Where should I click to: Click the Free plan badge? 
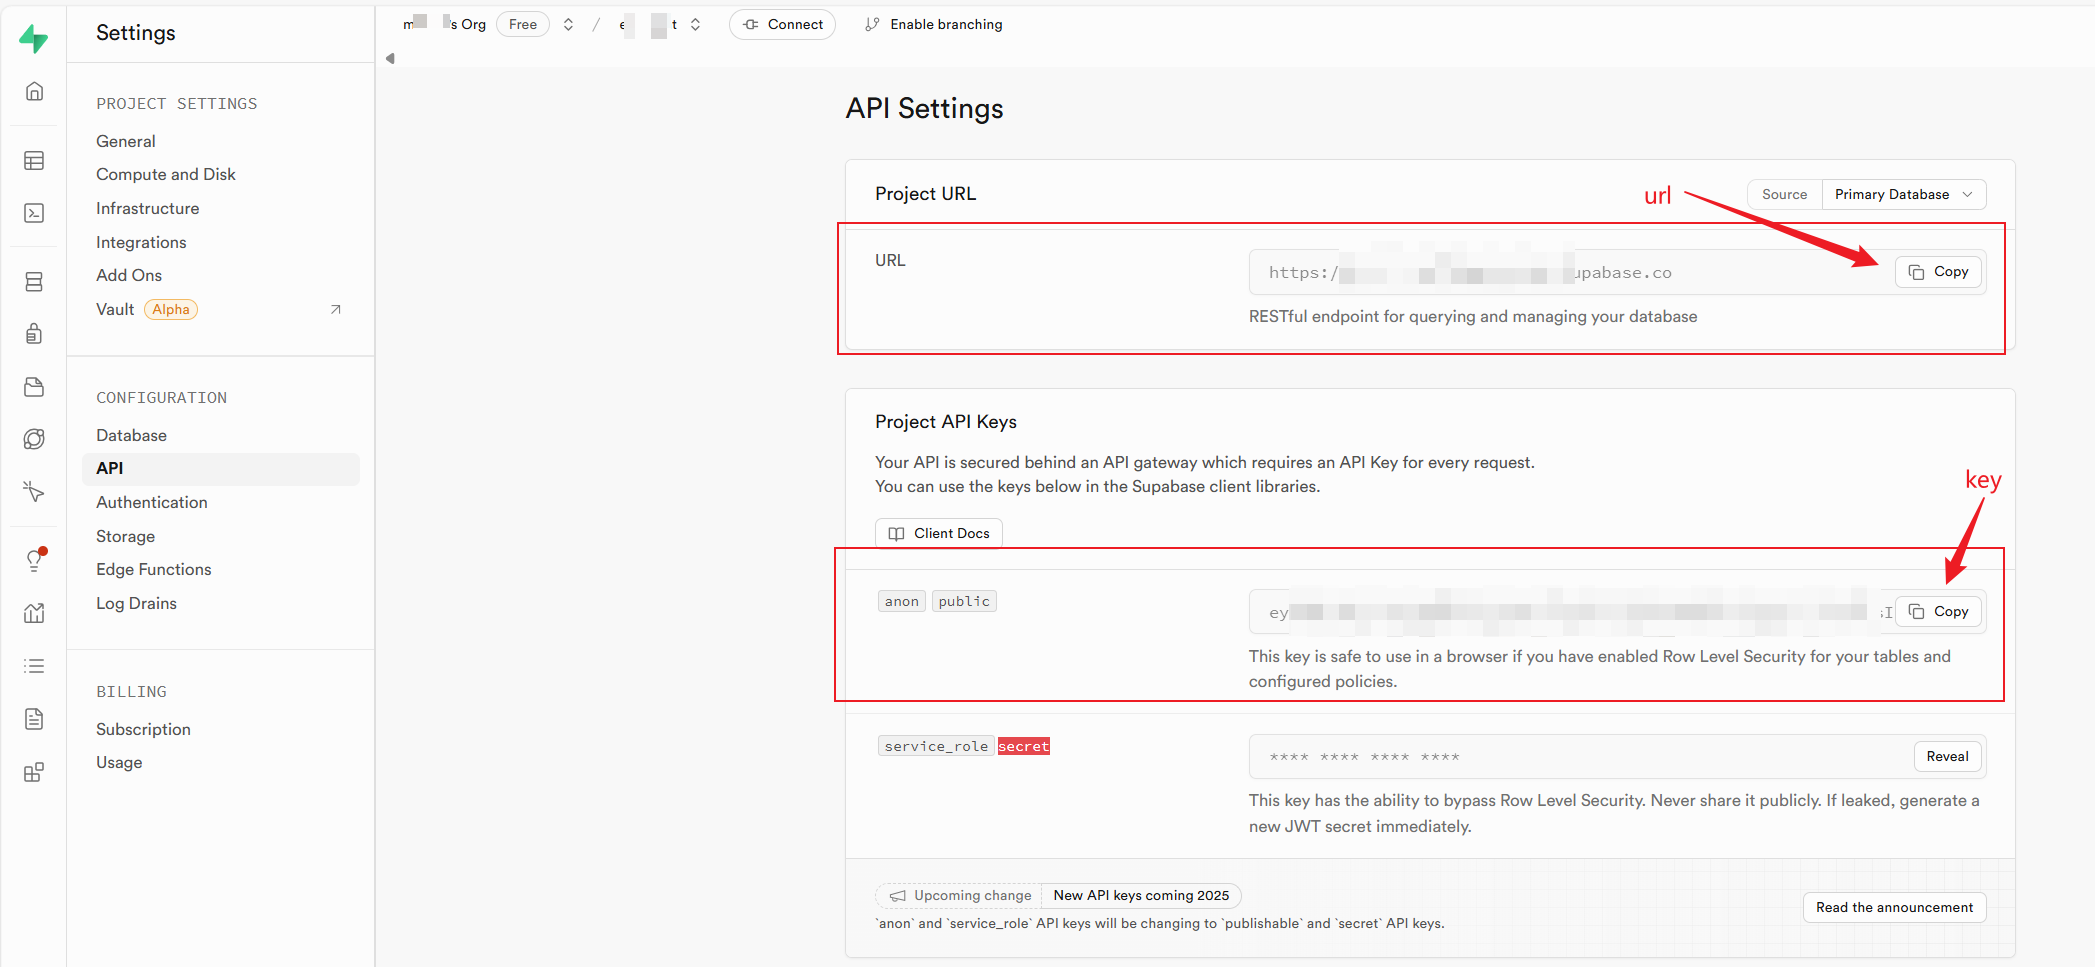523,24
